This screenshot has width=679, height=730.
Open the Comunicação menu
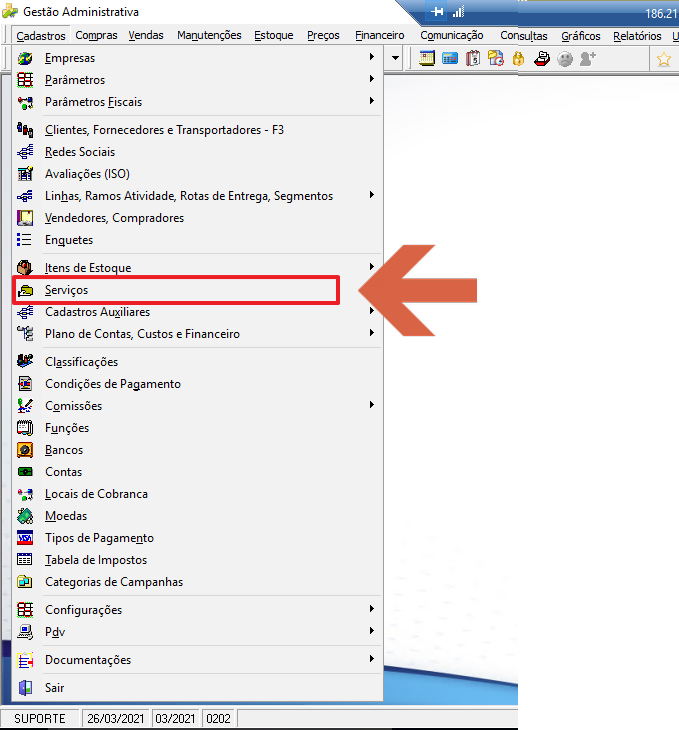tap(452, 35)
